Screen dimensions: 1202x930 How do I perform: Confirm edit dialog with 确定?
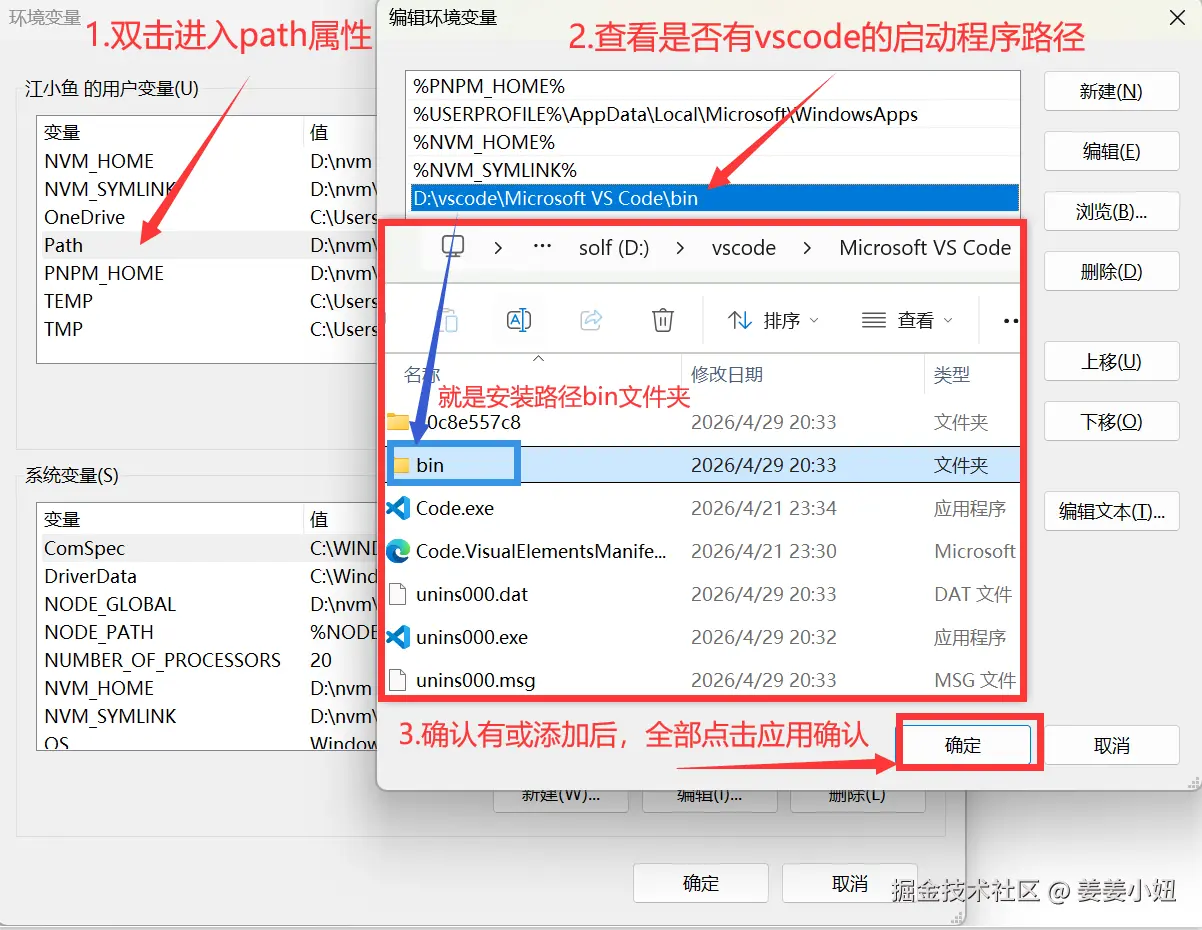pyautogui.click(x=963, y=746)
